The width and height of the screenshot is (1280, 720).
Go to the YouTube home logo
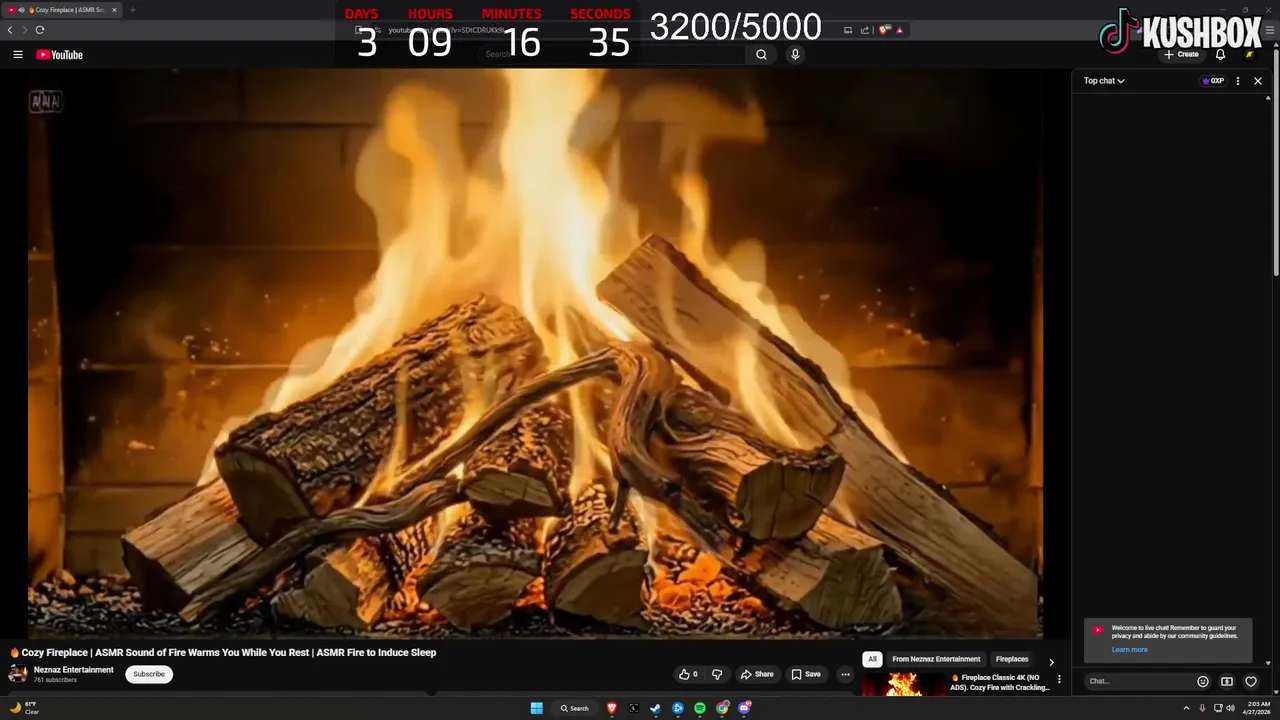[x=59, y=55]
